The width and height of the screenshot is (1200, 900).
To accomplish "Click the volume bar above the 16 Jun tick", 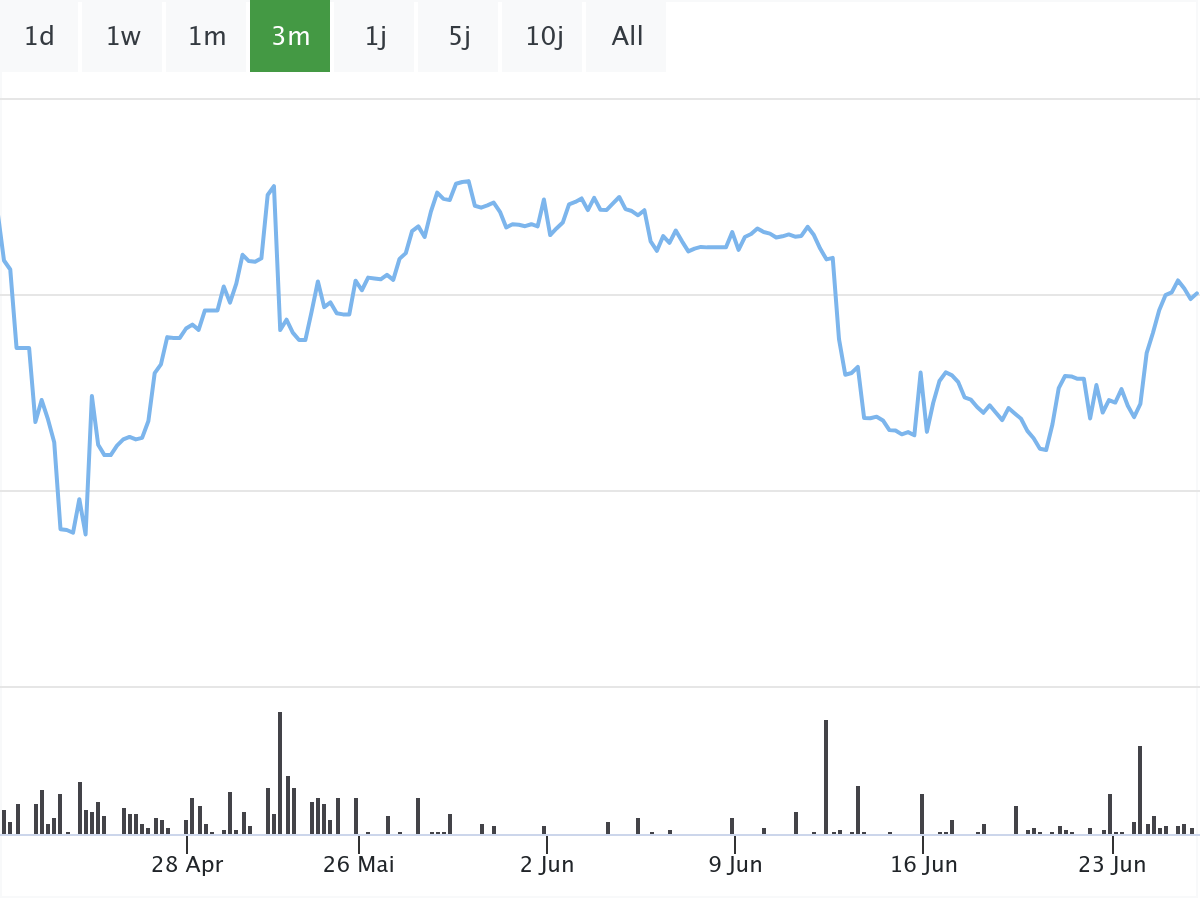I will click(922, 814).
